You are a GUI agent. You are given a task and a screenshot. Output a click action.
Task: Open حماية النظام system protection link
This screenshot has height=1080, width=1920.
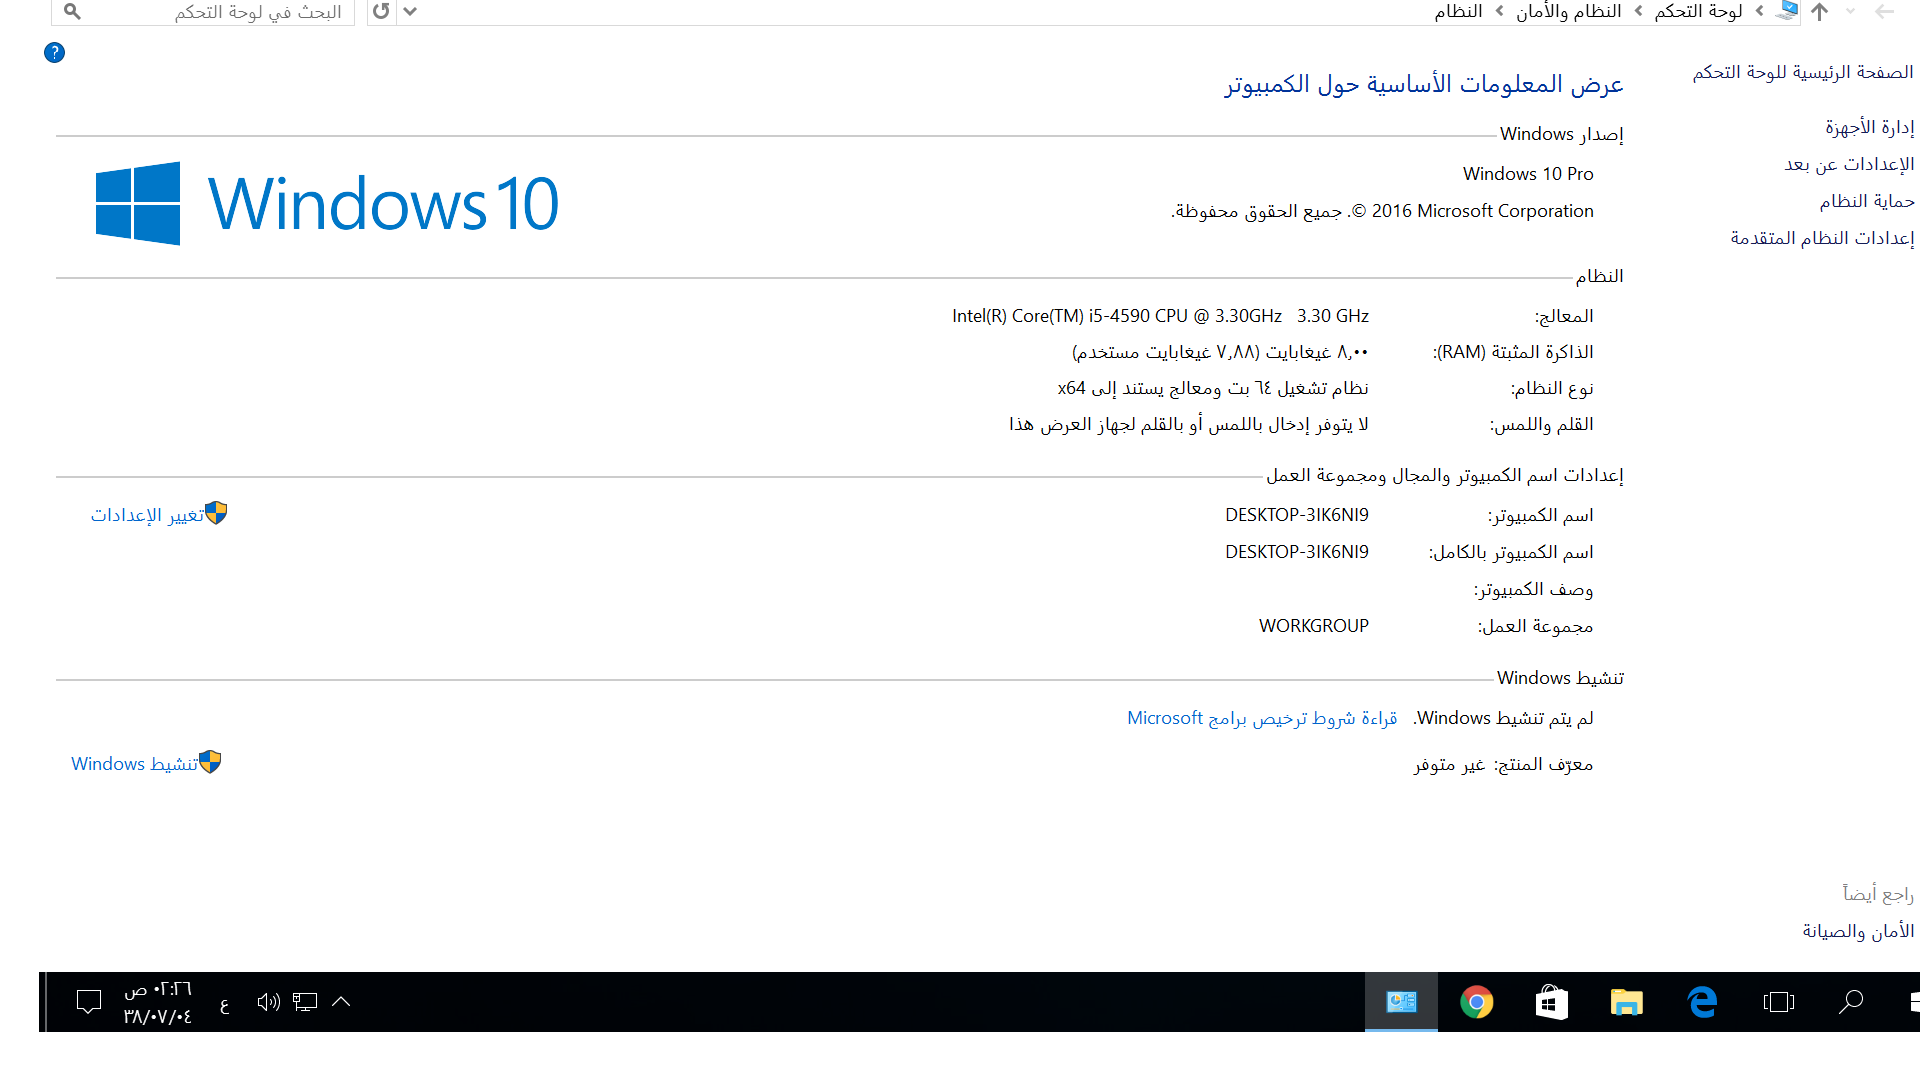click(x=1867, y=201)
